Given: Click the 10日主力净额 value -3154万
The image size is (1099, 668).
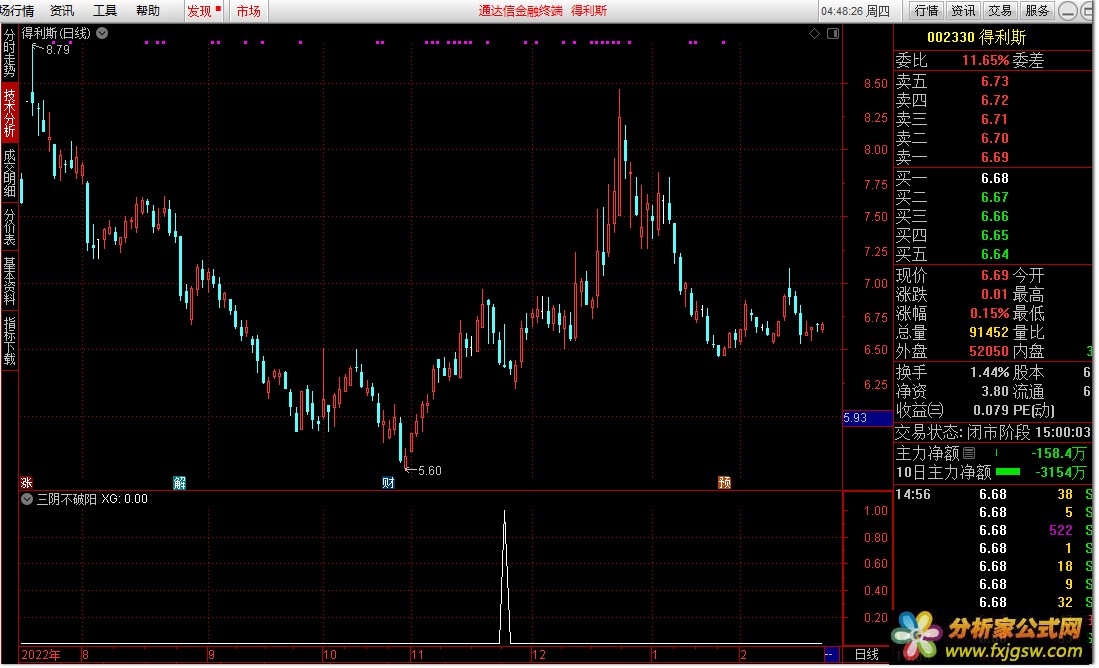Looking at the screenshot, I should click(1060, 472).
